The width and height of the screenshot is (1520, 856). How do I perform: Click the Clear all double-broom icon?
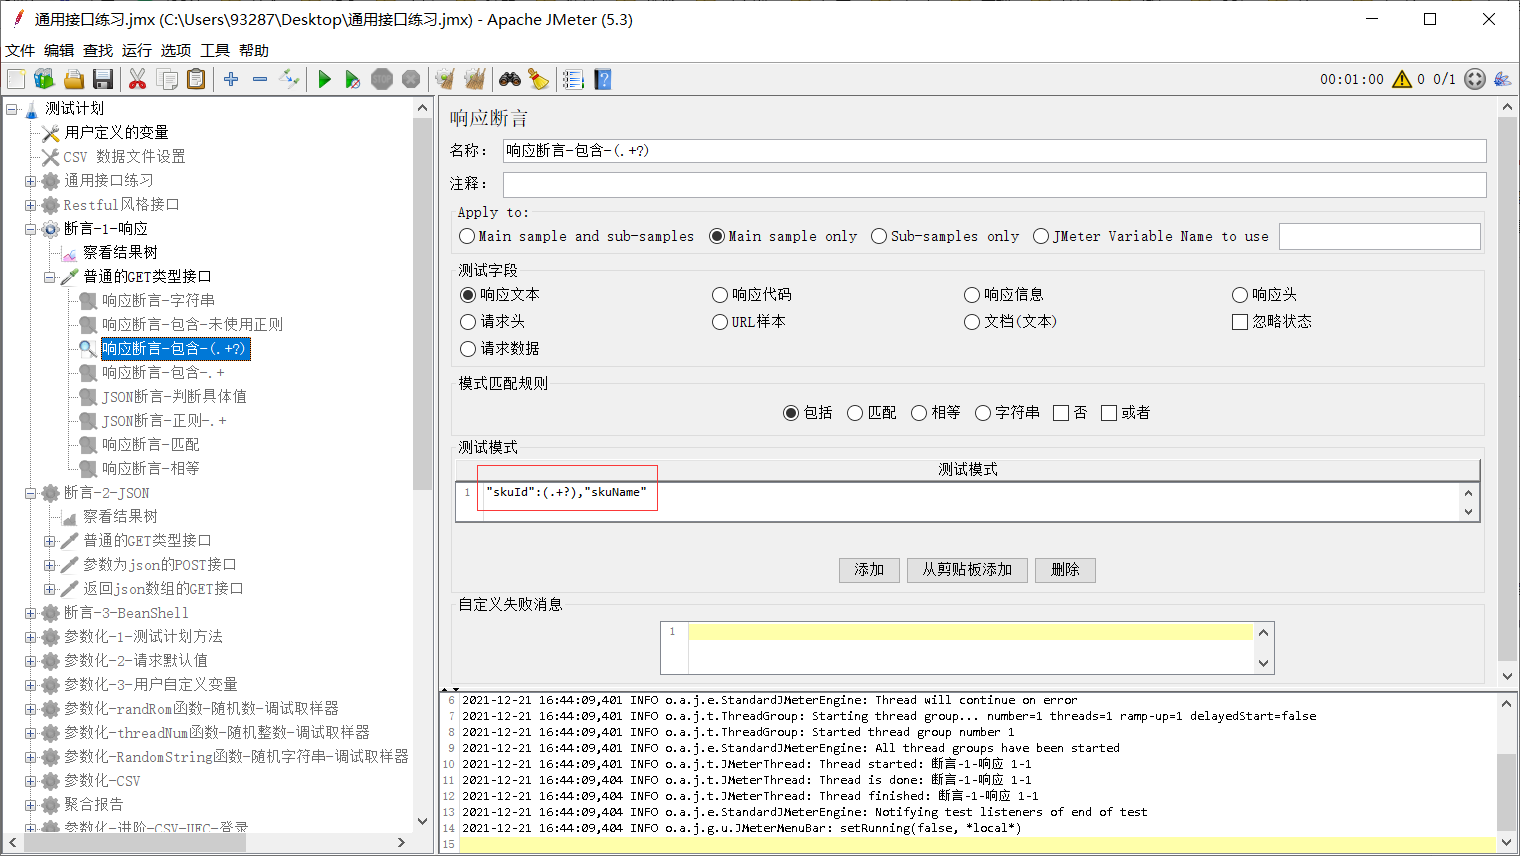tap(474, 79)
